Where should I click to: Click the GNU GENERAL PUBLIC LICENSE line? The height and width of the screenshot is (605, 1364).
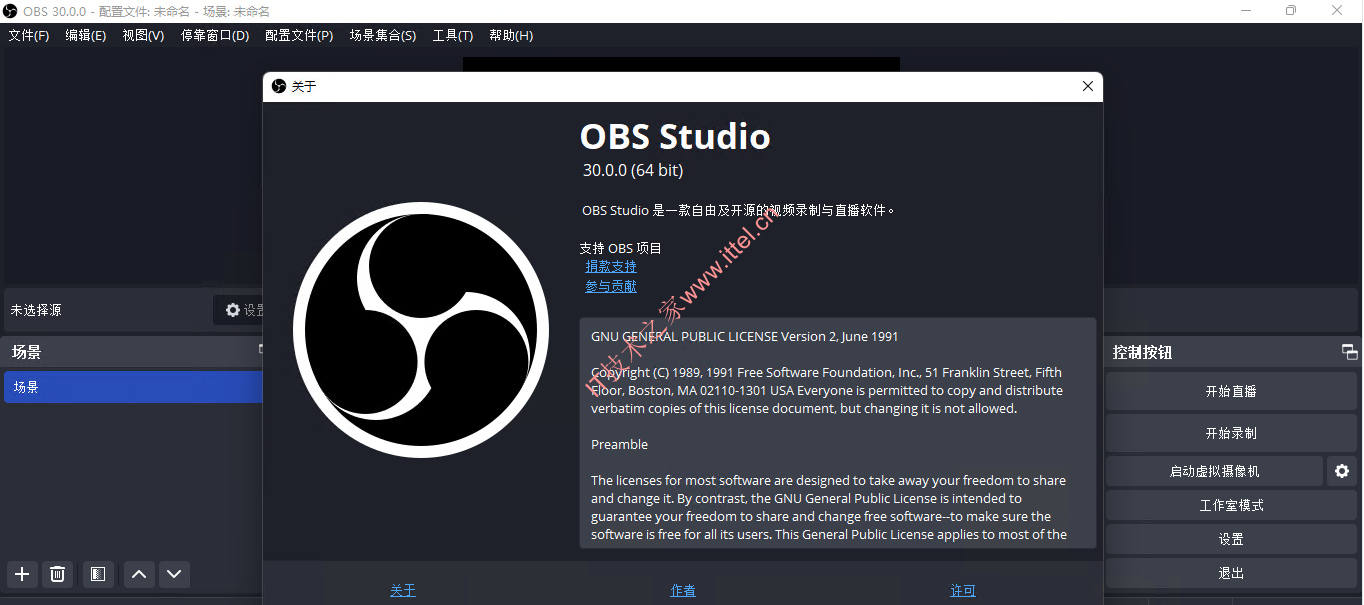point(745,337)
